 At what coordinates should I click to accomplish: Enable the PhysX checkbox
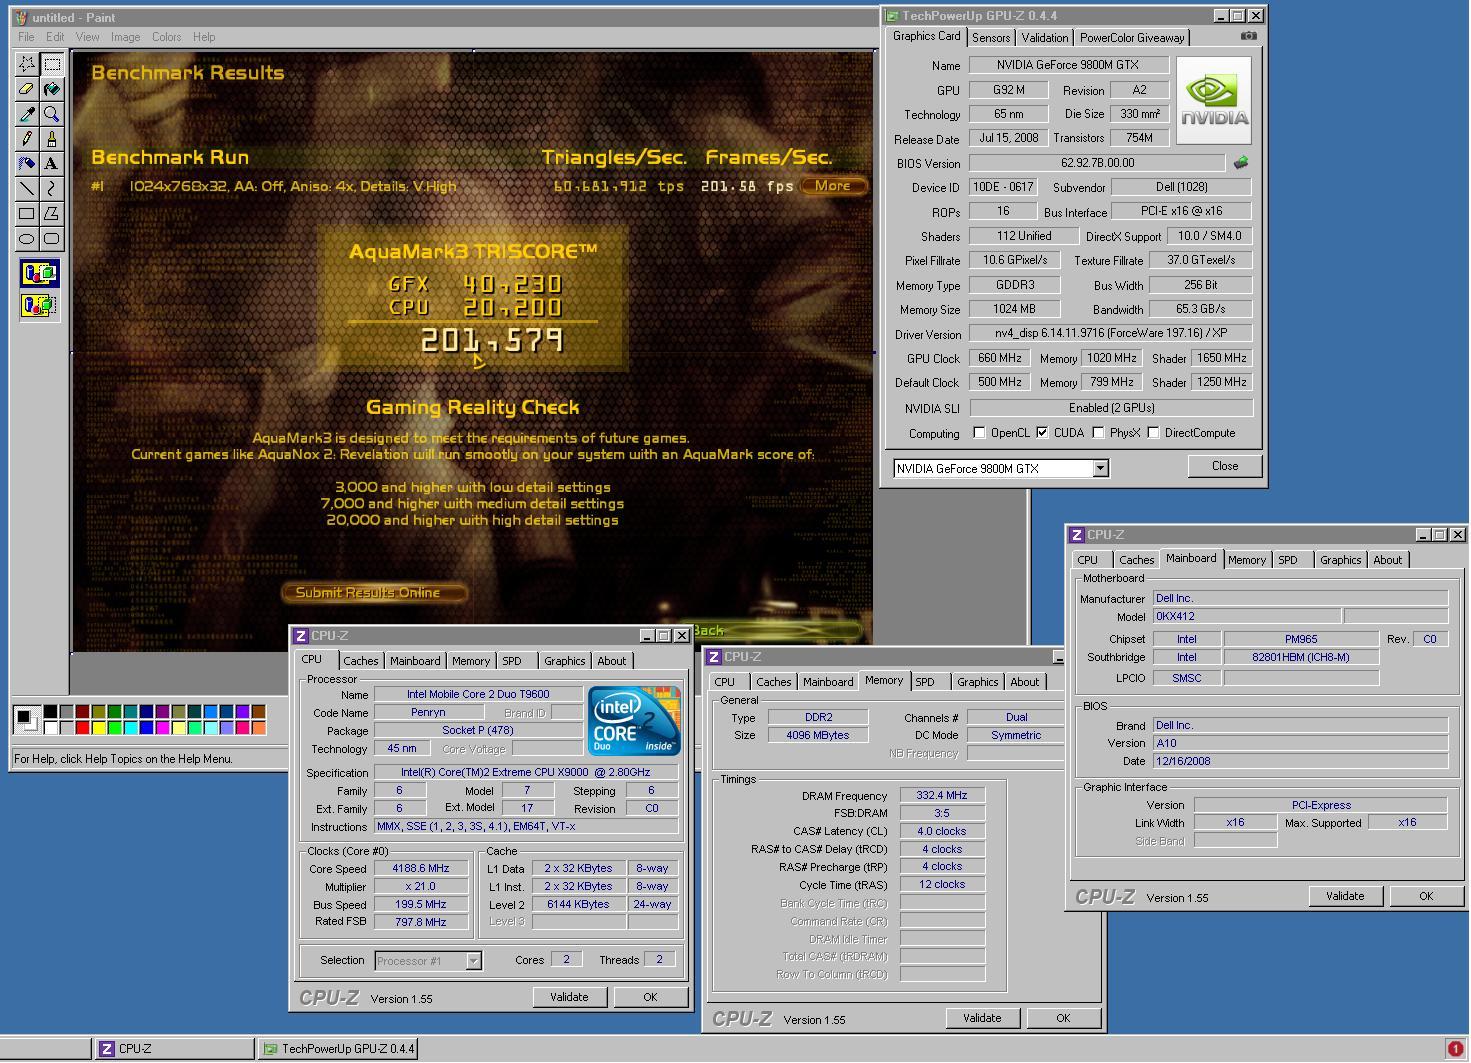tap(1099, 433)
